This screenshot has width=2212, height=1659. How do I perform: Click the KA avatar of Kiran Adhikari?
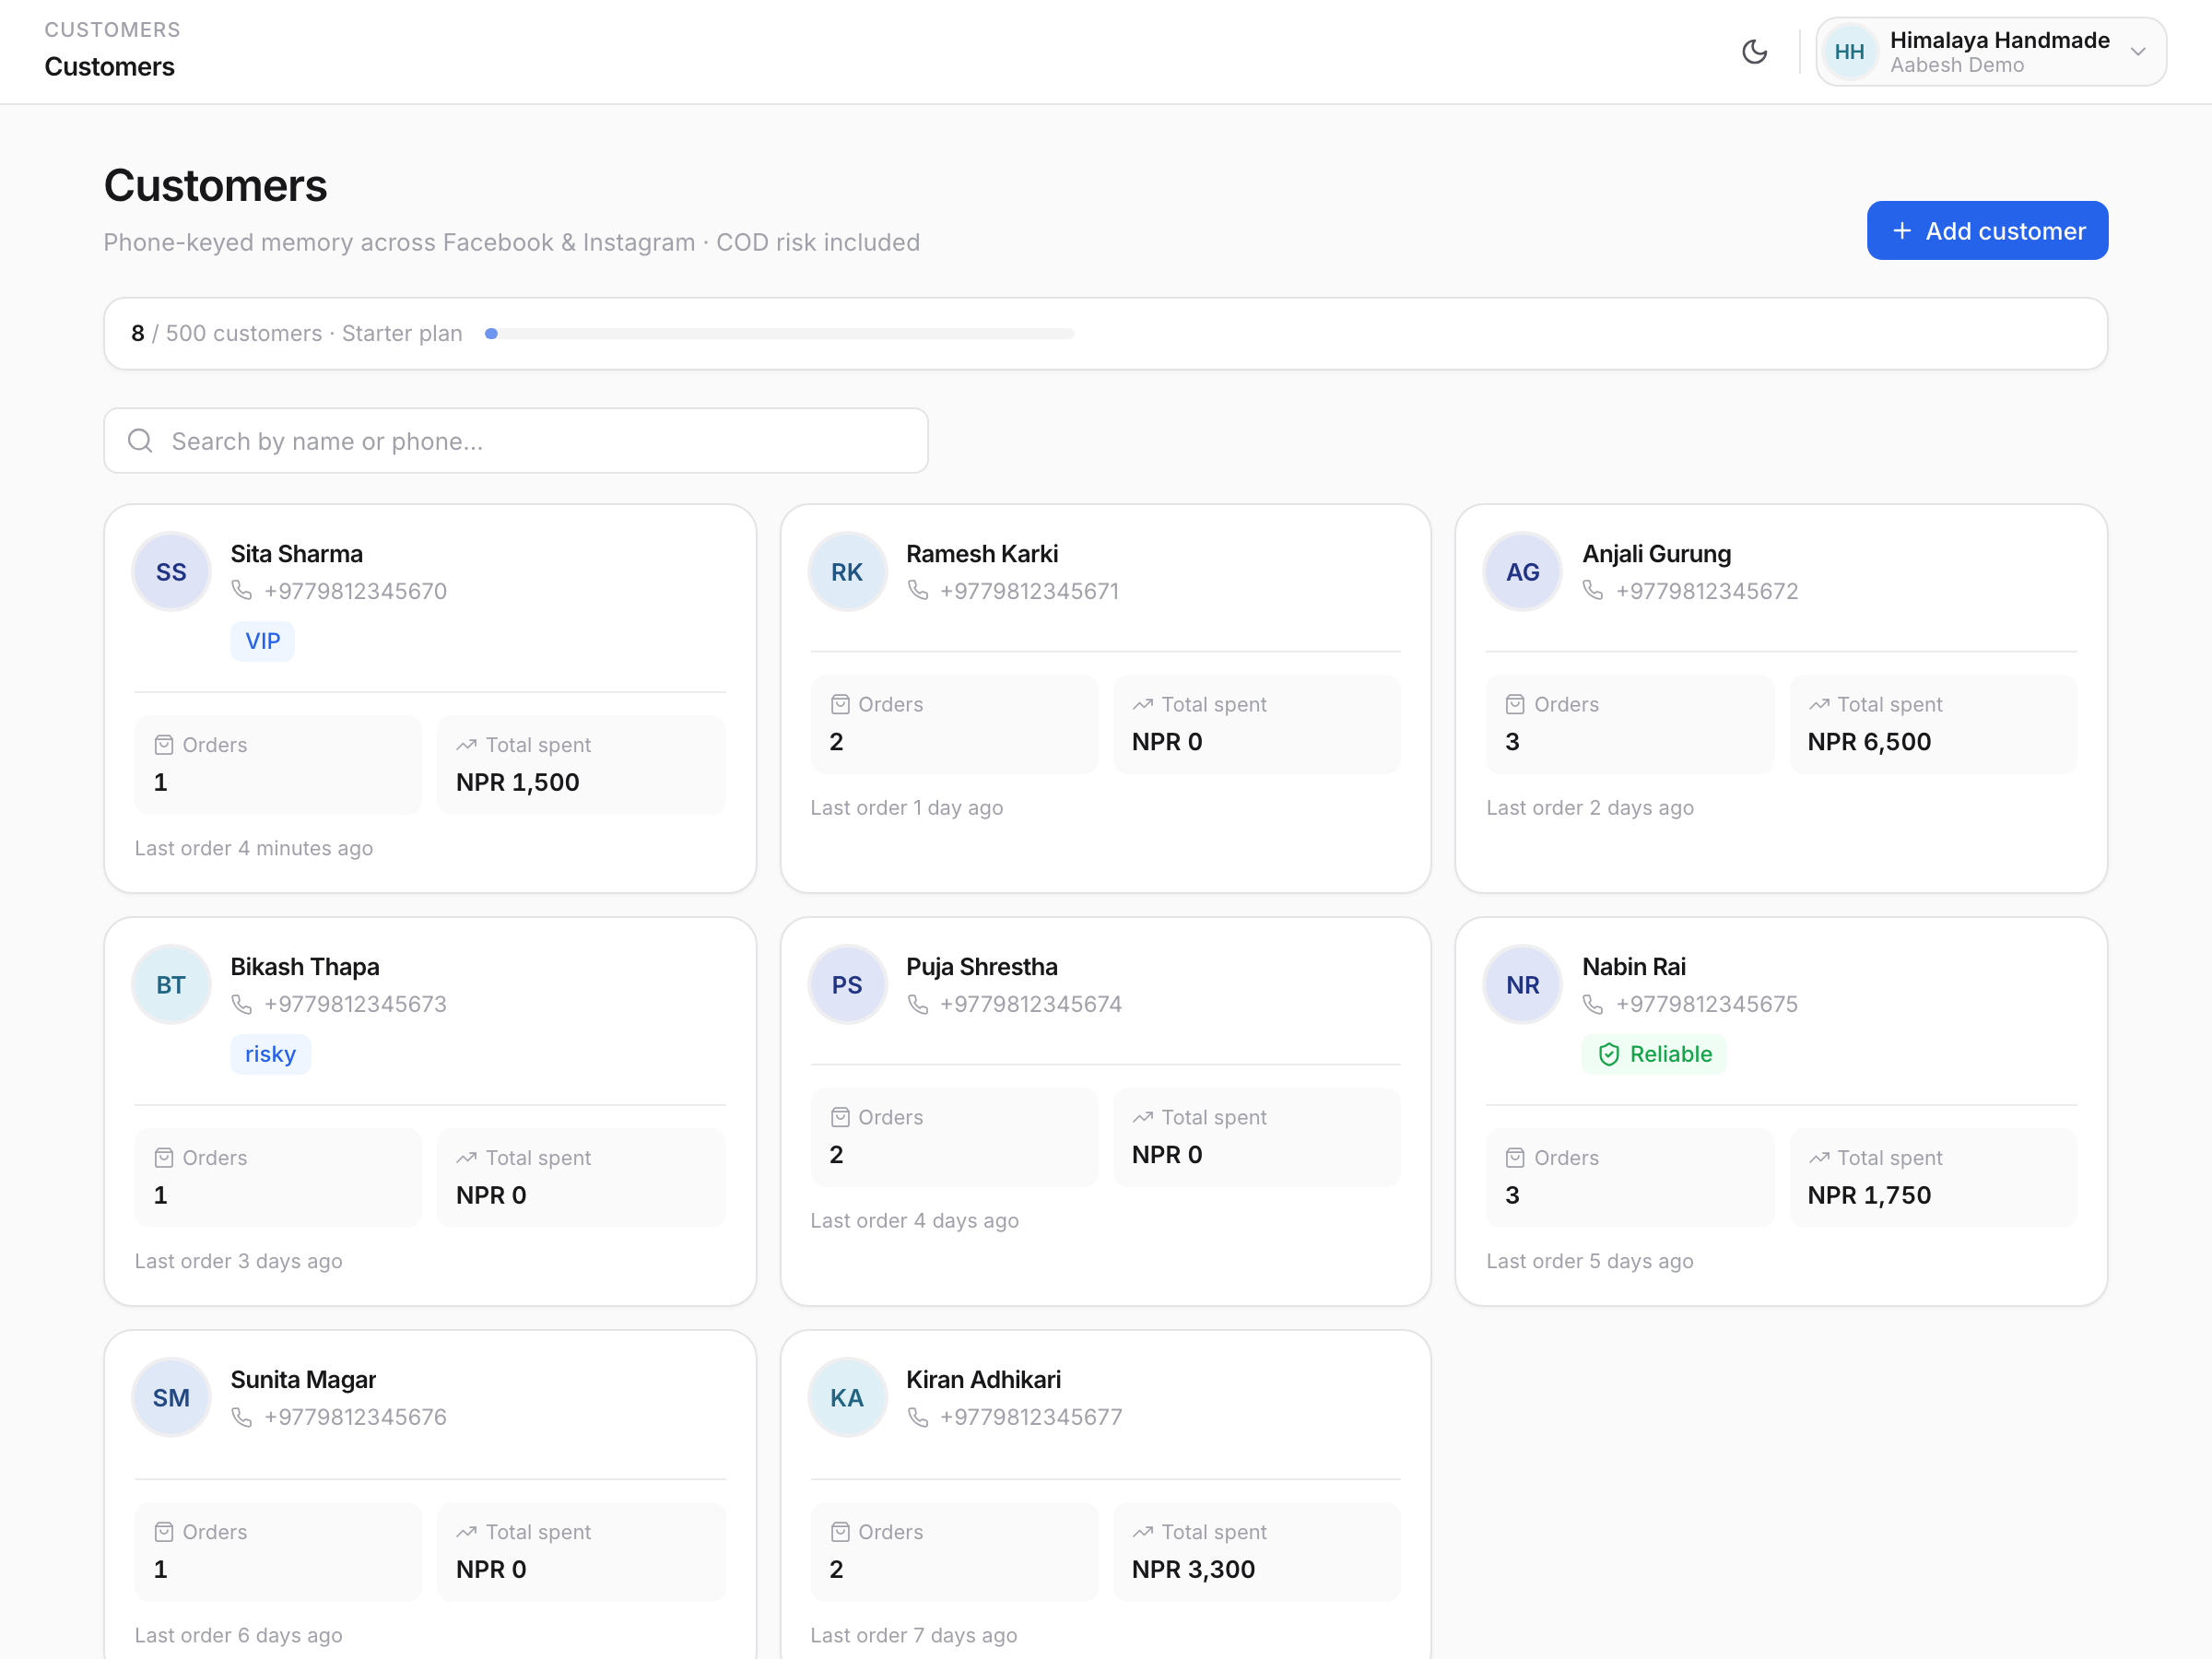[847, 1398]
